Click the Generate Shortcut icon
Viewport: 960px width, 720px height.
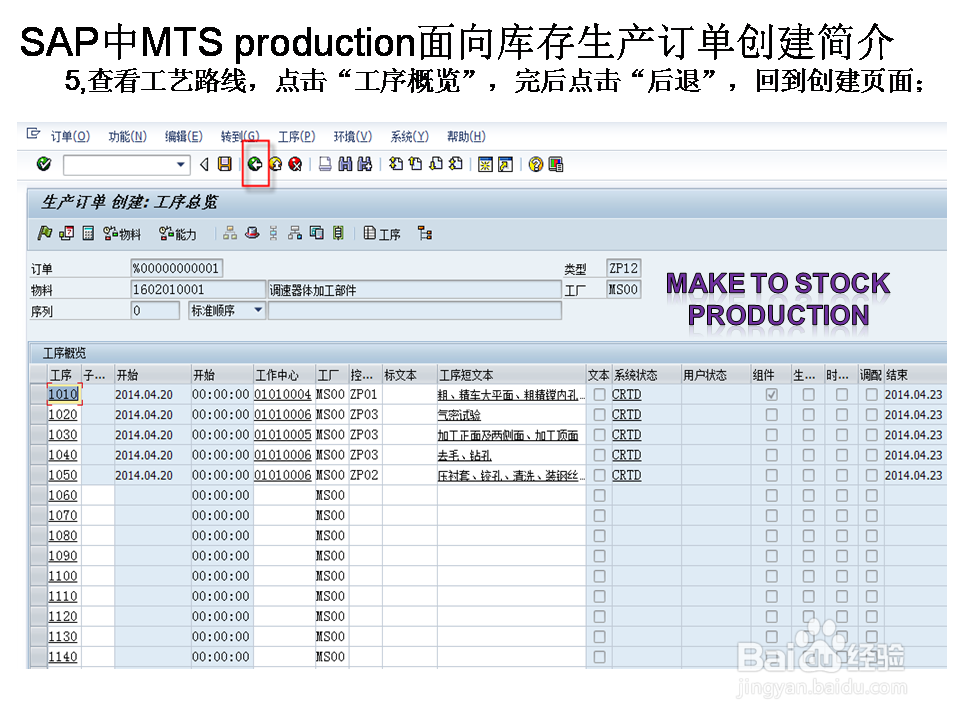coord(505,164)
